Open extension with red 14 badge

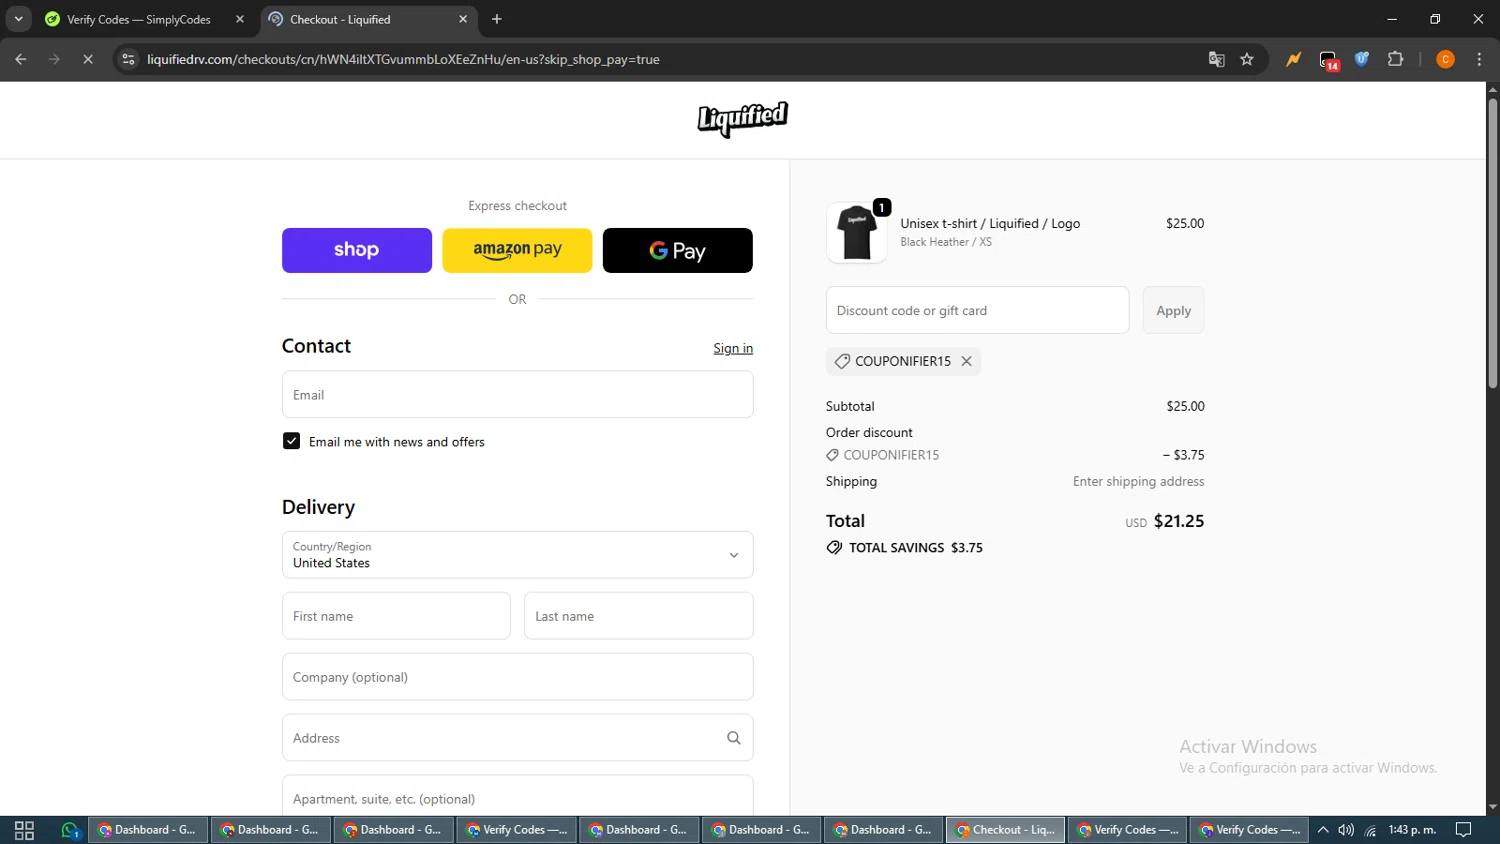click(x=1328, y=60)
